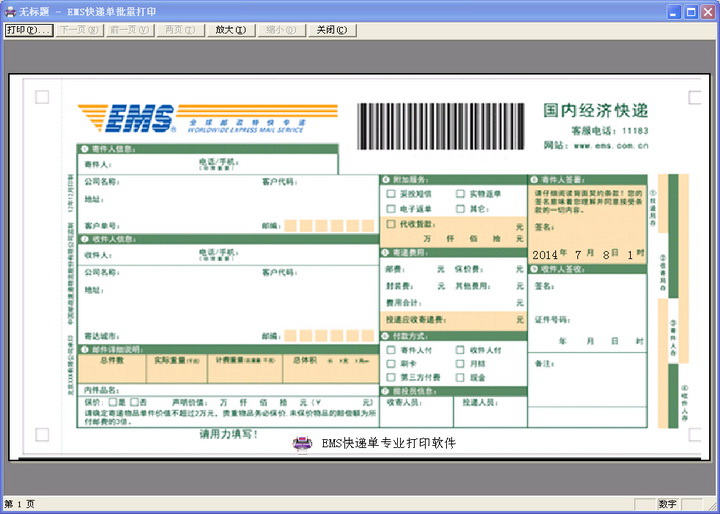Click the 证件号码: label
The width and height of the screenshot is (720, 514).
tap(552, 320)
